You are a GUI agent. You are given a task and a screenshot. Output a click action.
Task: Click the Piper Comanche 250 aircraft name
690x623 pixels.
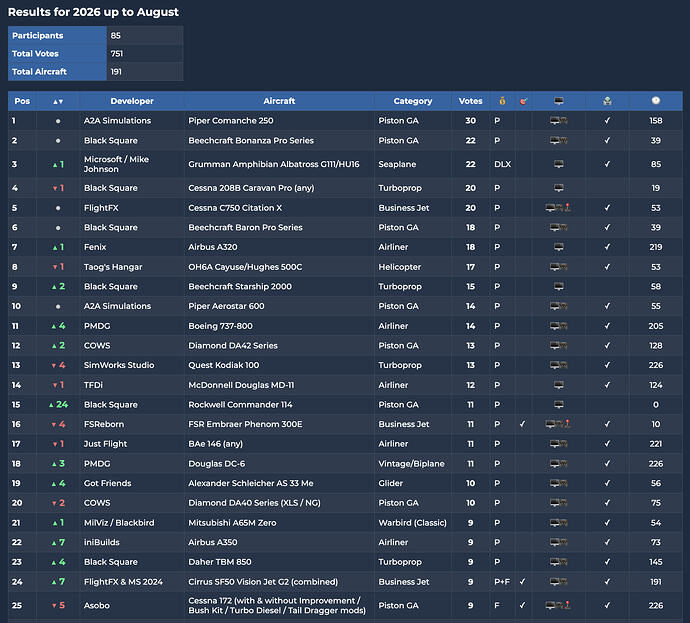231,121
